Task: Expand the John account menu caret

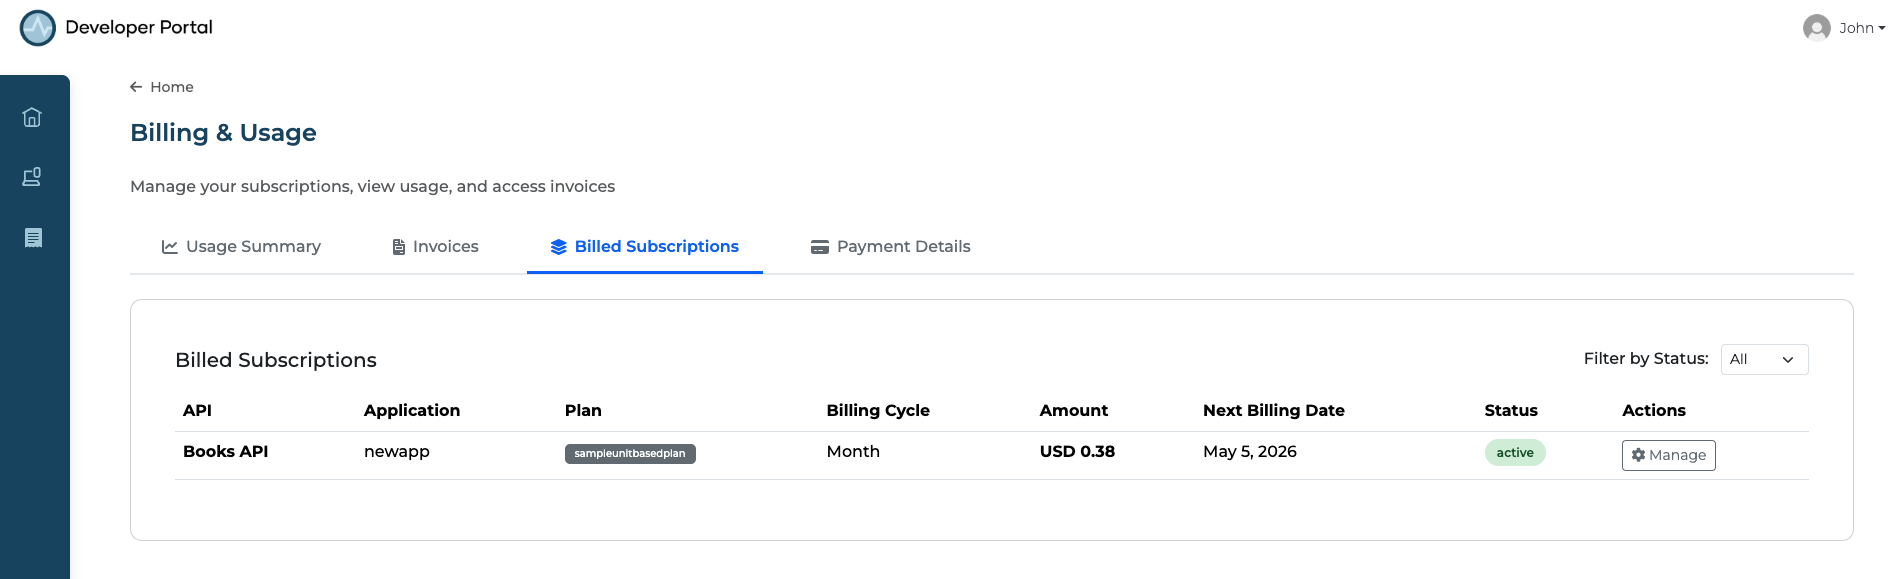Action: pyautogui.click(x=1882, y=28)
